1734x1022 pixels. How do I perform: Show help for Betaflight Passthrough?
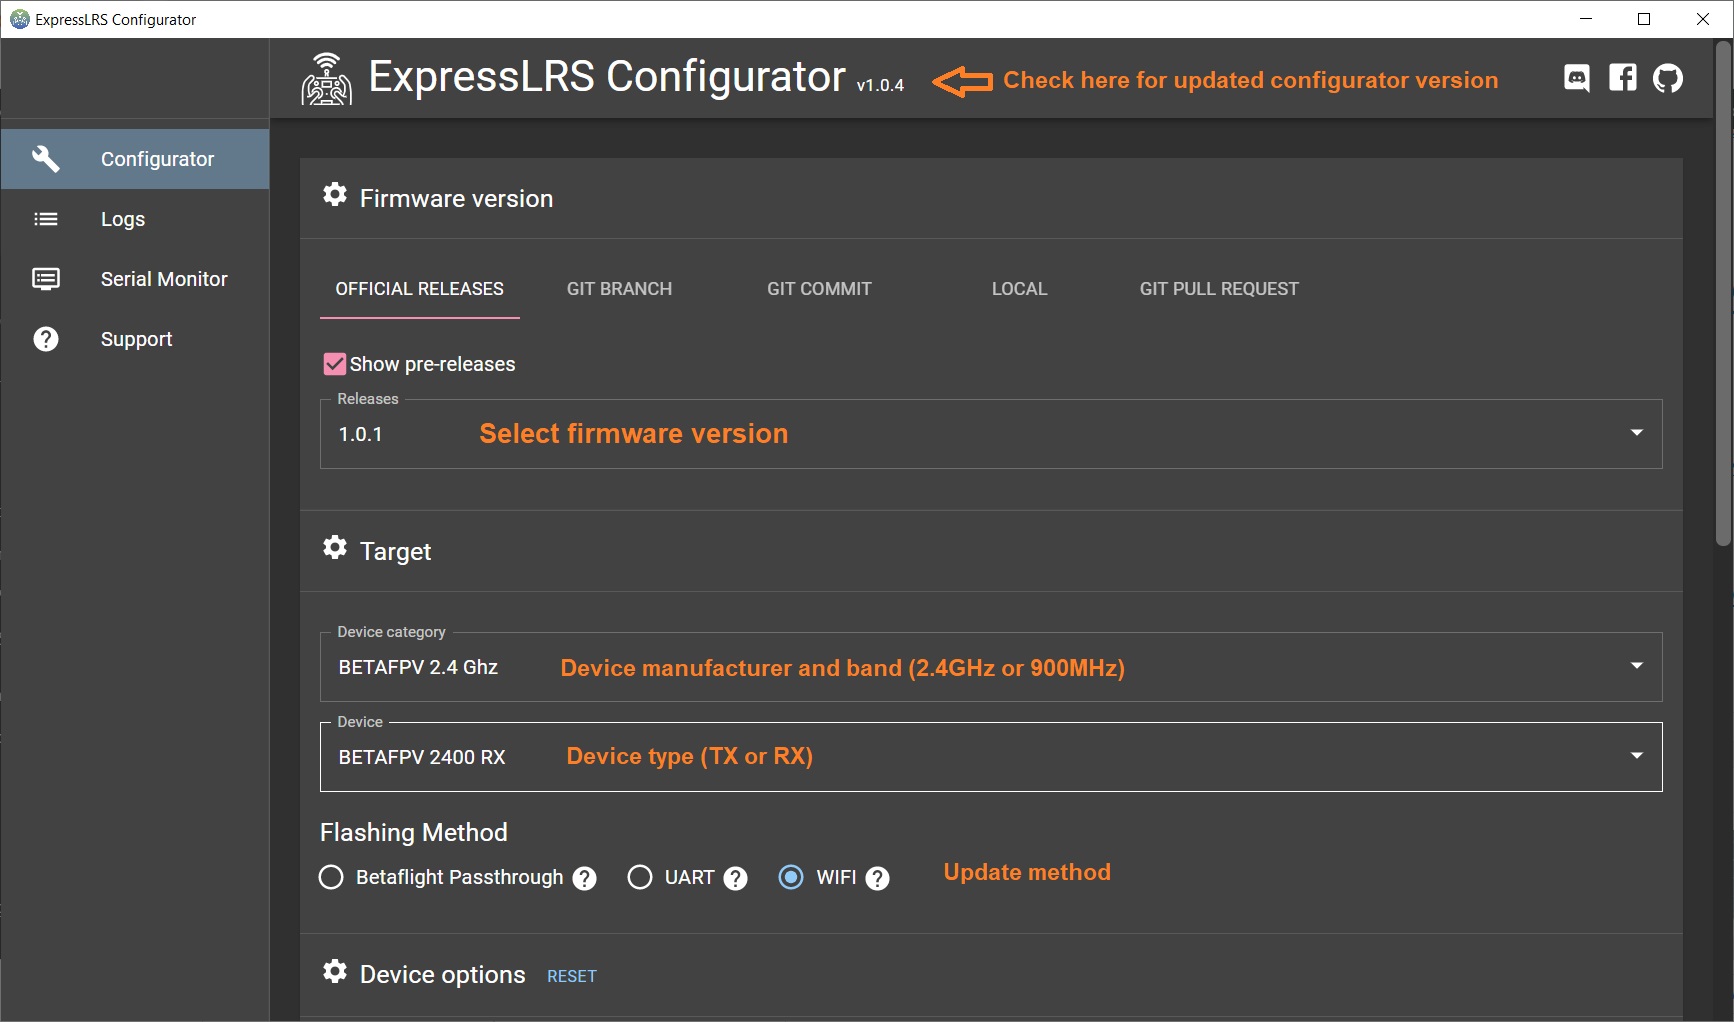click(585, 878)
